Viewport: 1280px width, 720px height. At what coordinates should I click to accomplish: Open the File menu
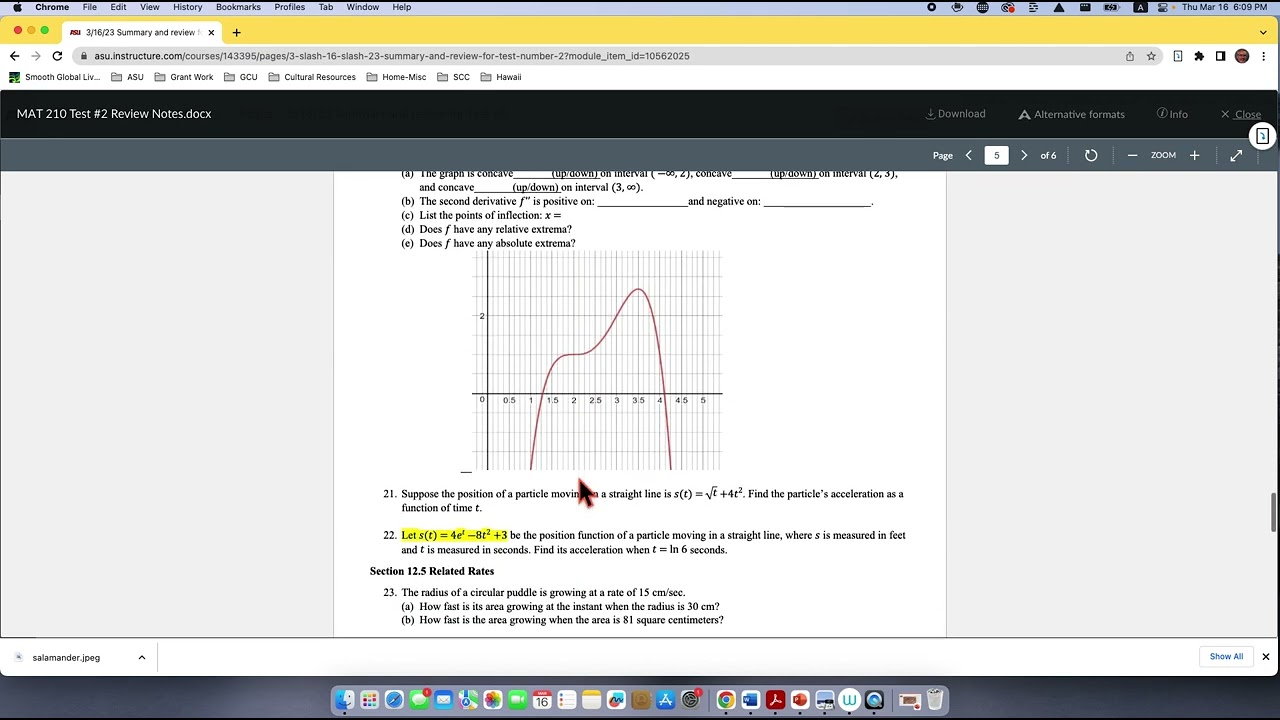tap(90, 7)
